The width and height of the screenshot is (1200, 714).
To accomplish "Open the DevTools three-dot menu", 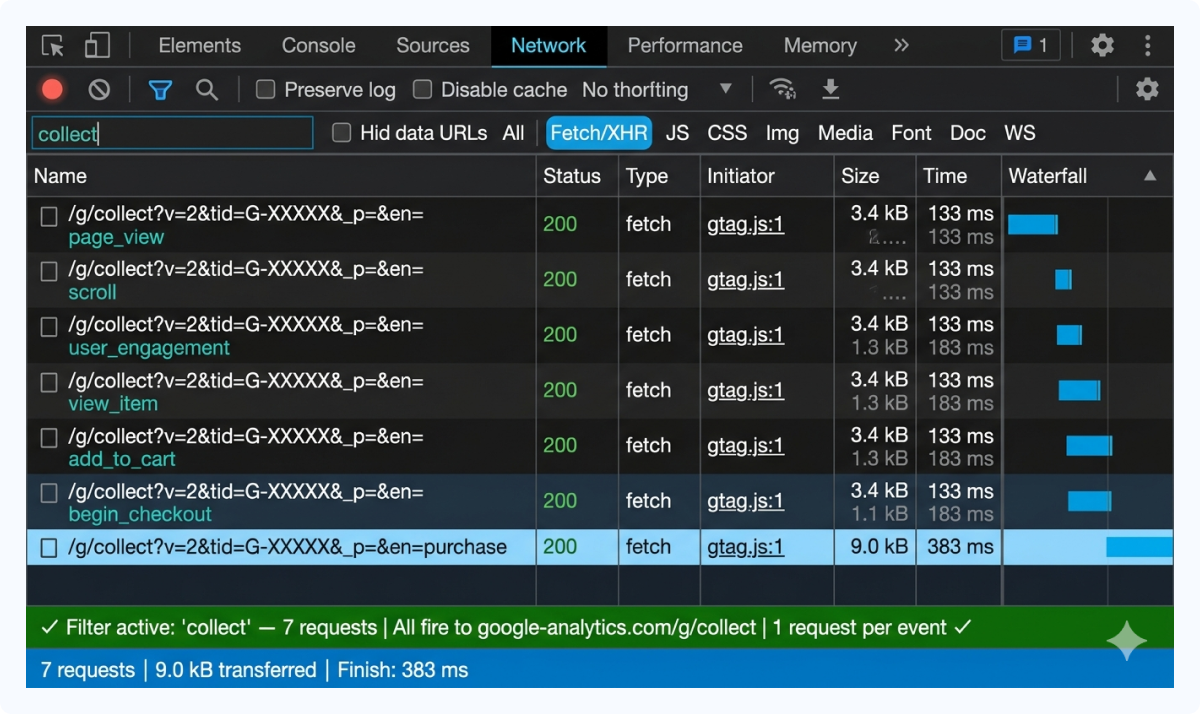I will [1147, 45].
